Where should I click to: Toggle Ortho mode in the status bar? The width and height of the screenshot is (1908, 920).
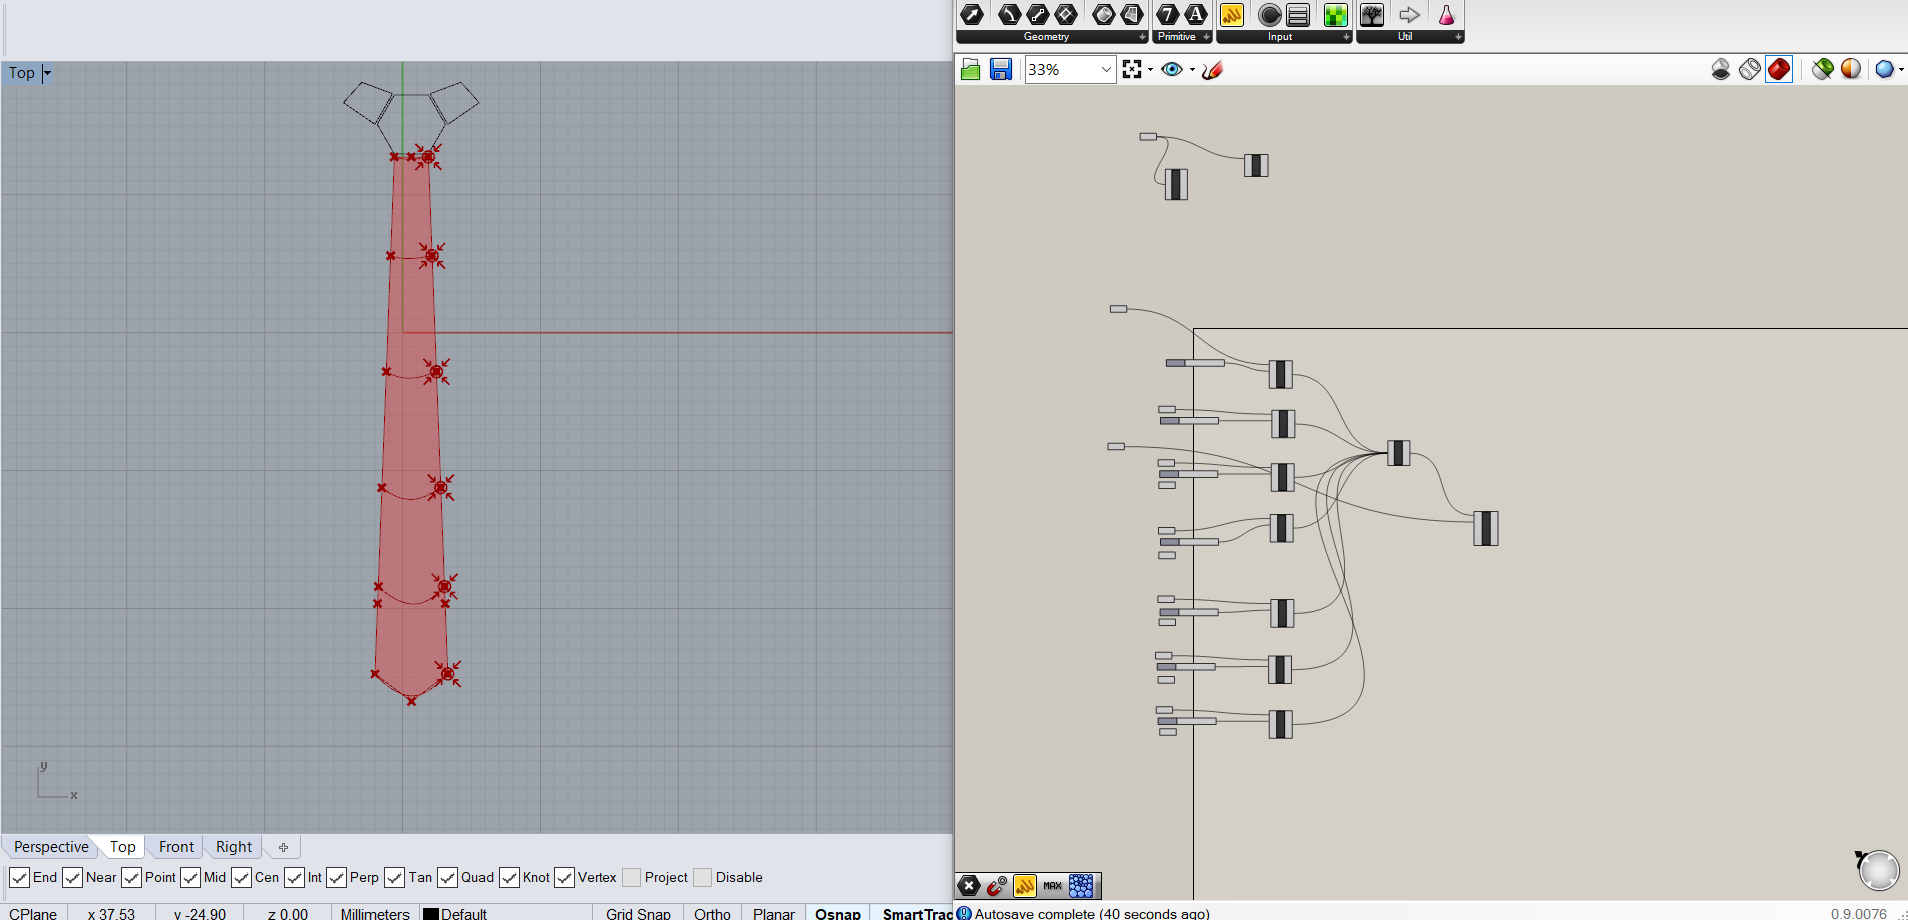(x=712, y=913)
